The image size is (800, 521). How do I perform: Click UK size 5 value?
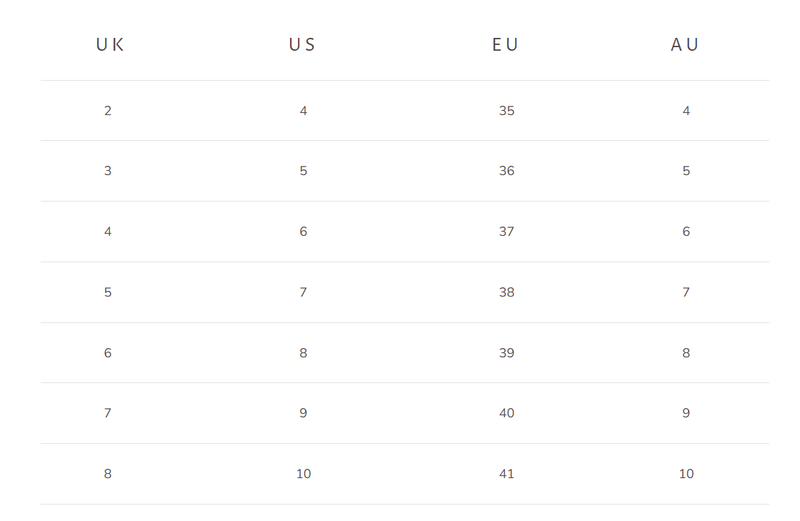(108, 293)
